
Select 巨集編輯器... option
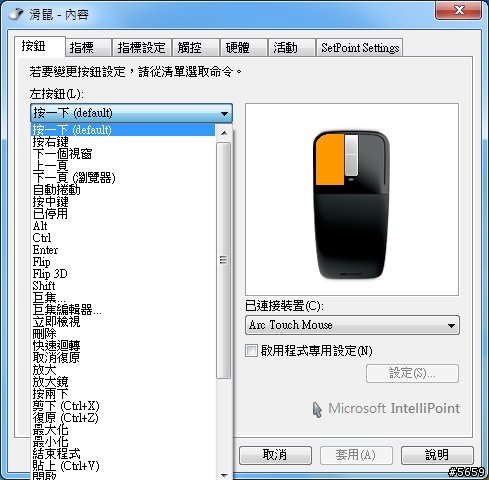[x=123, y=310]
